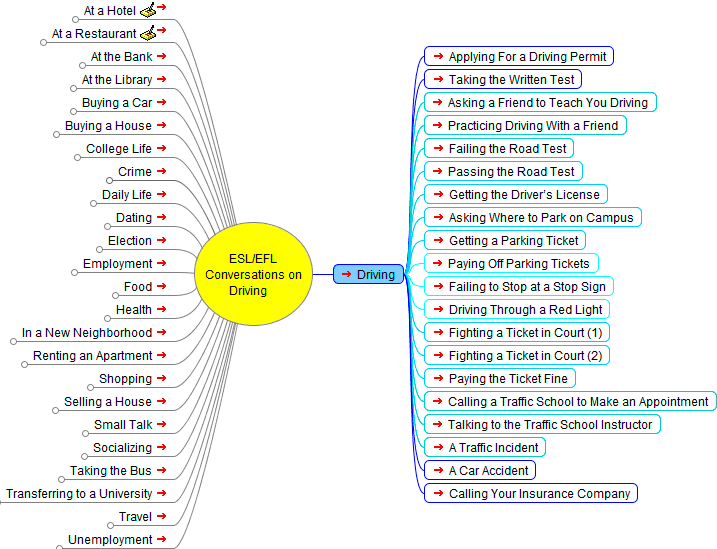Select the Health branch label
The image size is (717, 549).
[133, 310]
